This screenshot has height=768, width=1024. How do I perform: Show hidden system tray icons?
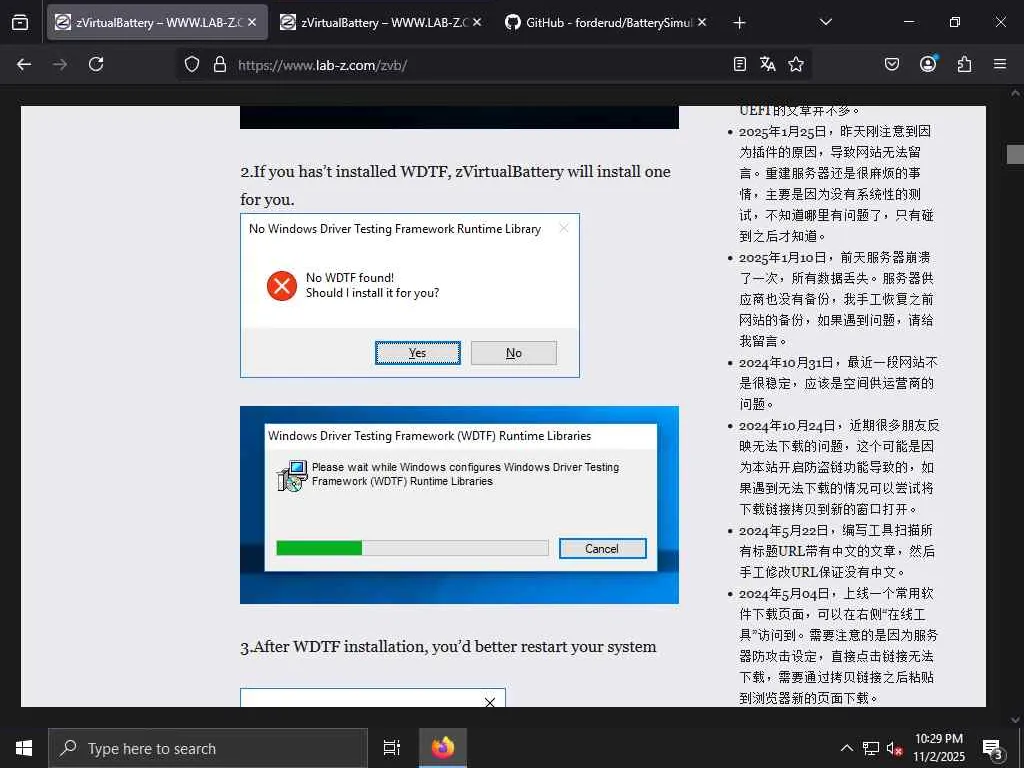pos(846,748)
